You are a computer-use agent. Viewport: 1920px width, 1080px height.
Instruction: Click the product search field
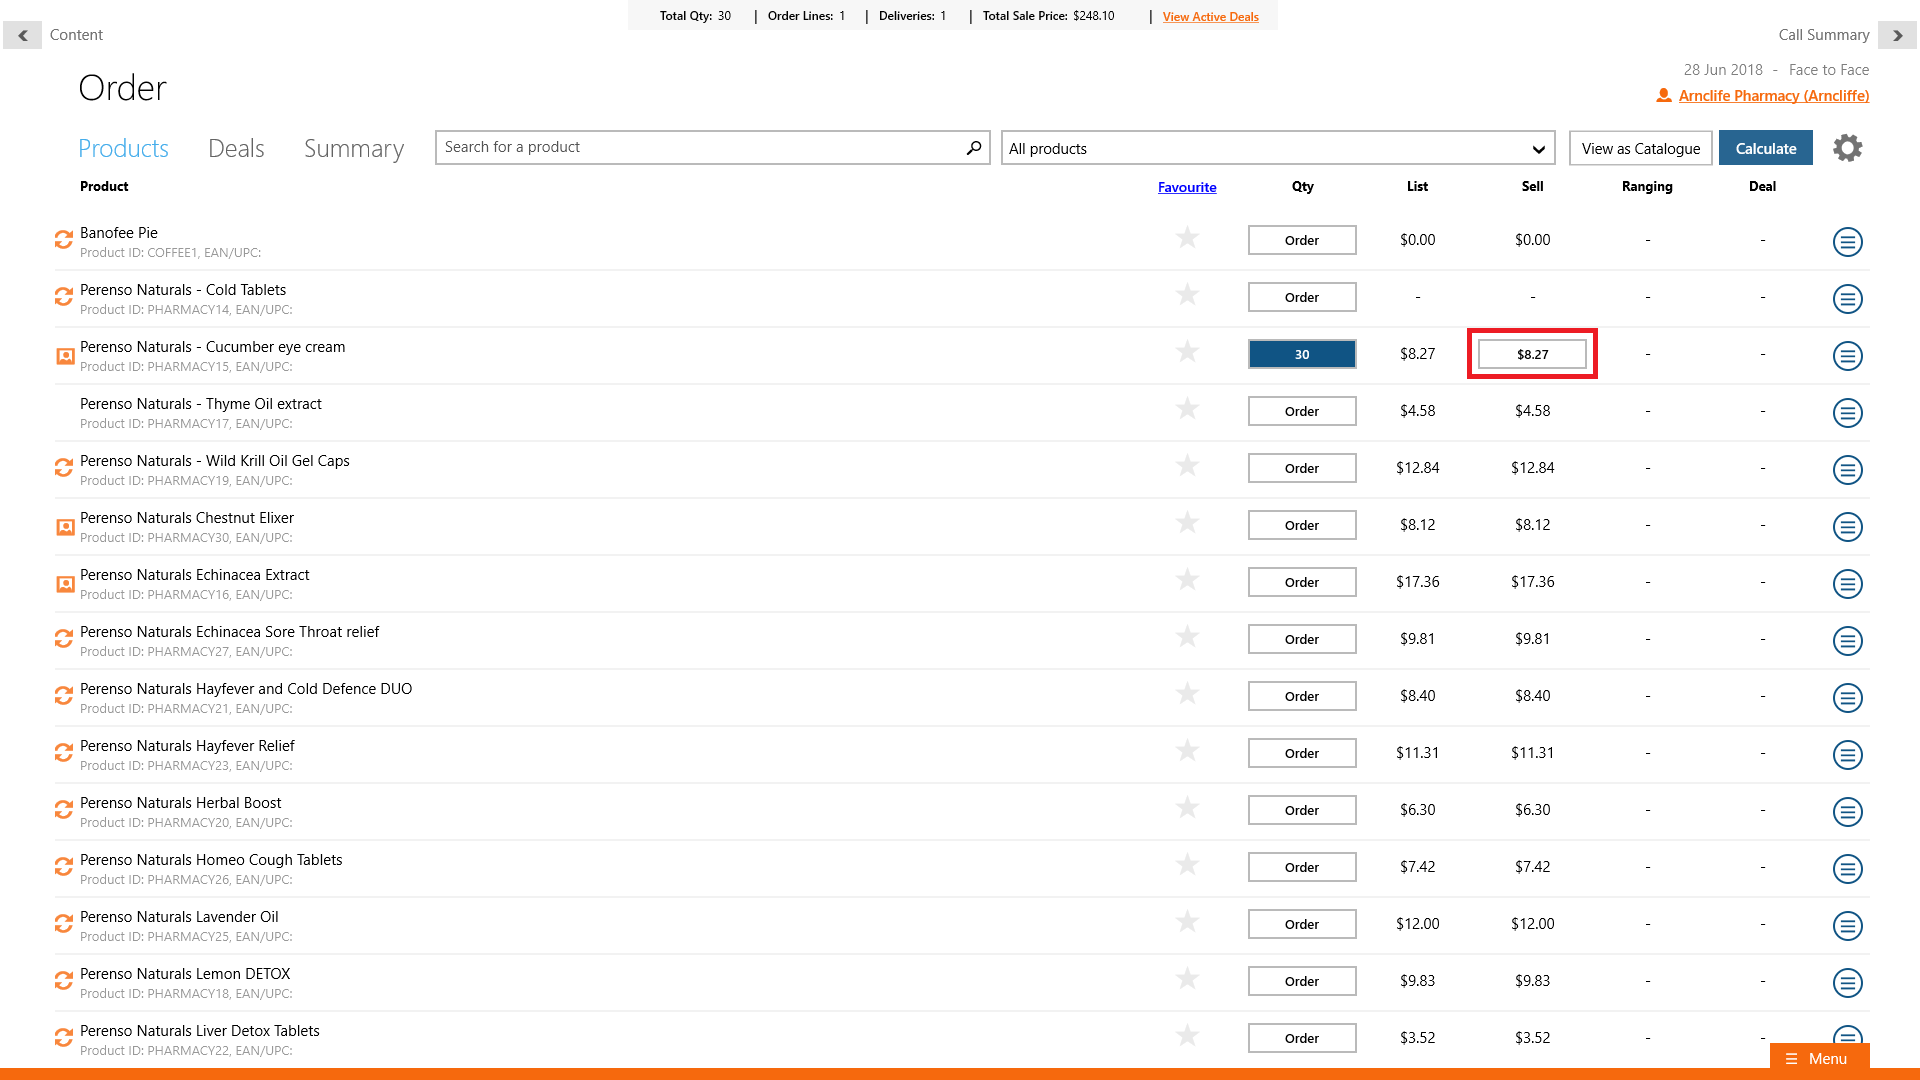point(700,148)
